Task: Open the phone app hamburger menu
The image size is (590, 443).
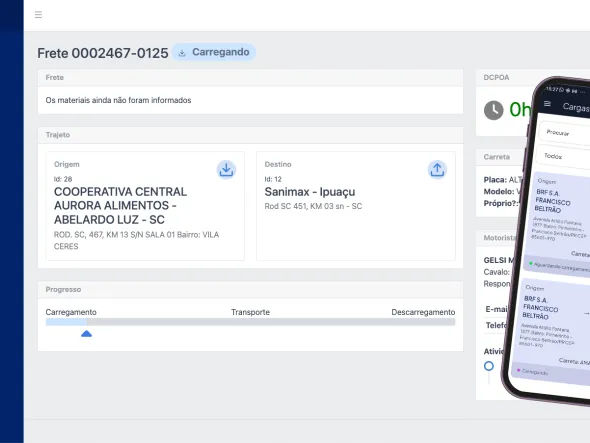Action: 547,104
